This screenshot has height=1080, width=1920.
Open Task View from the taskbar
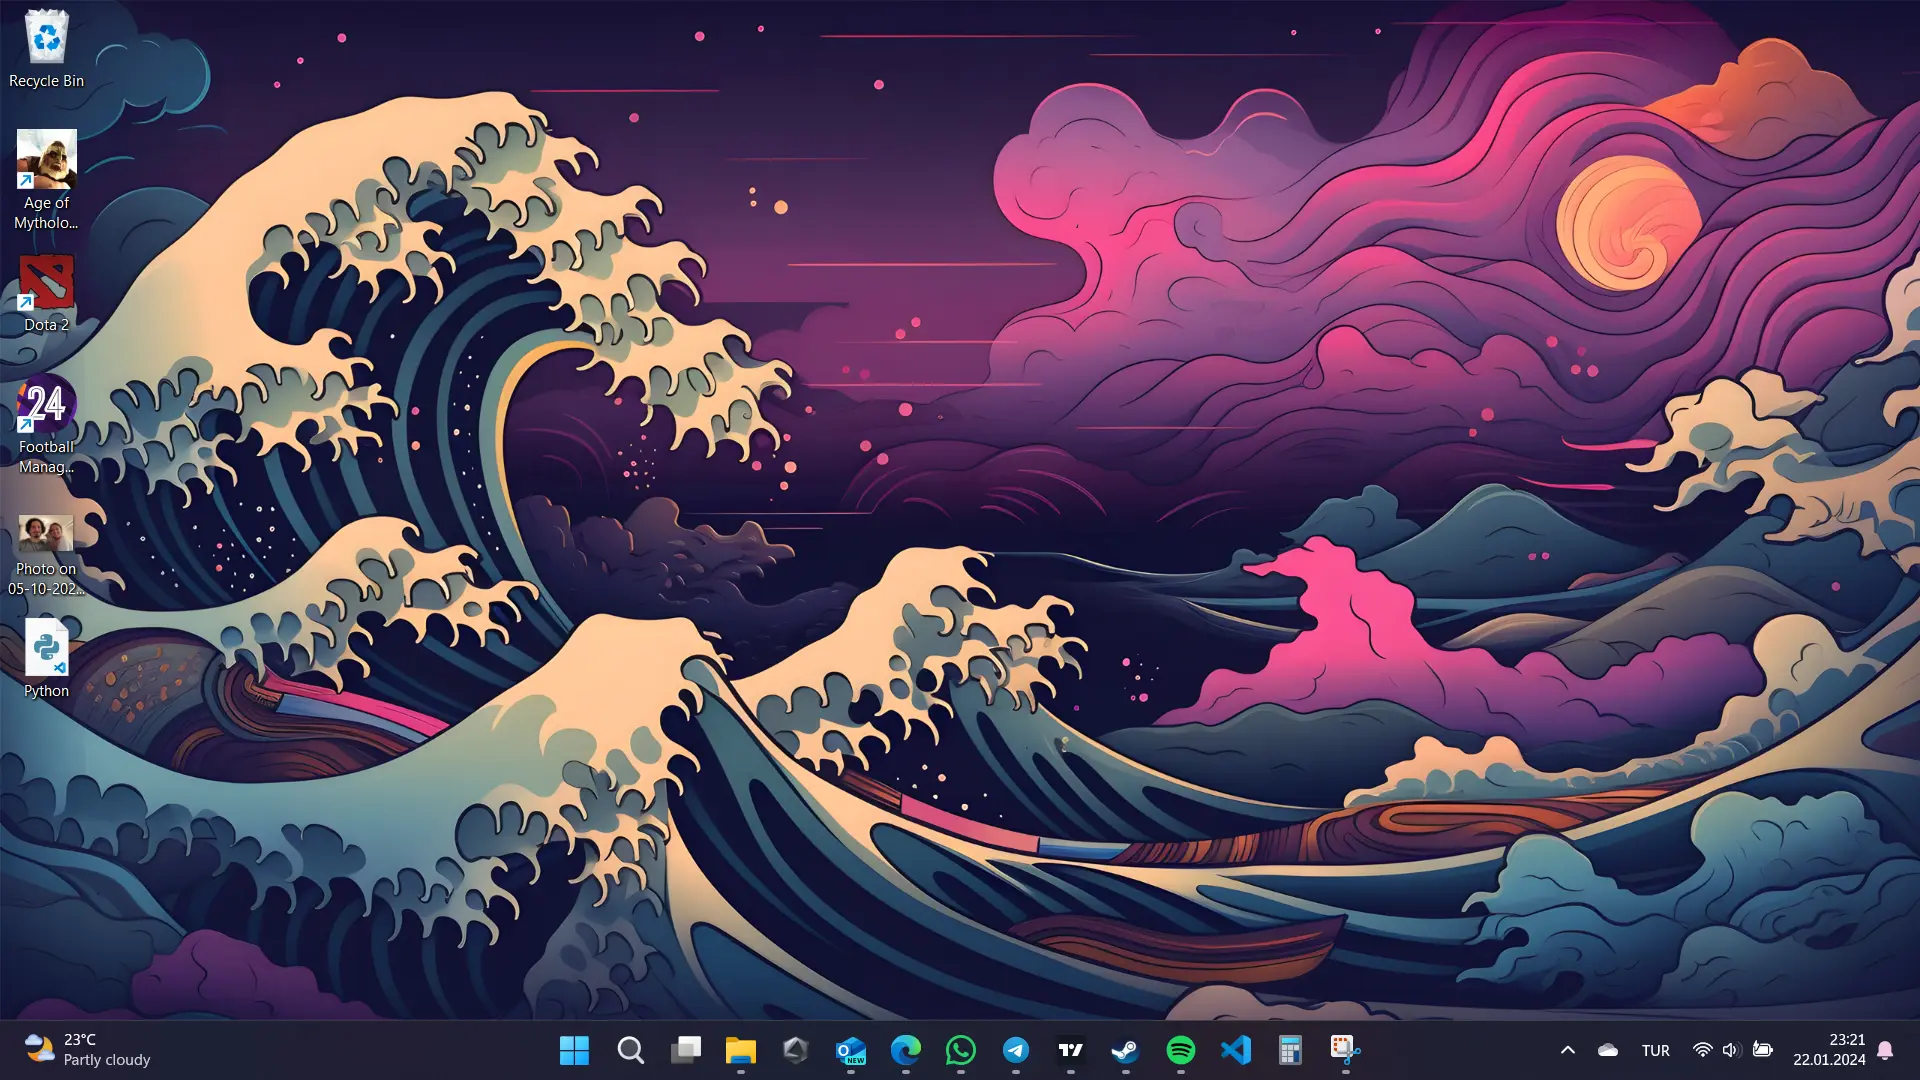[x=686, y=1050]
